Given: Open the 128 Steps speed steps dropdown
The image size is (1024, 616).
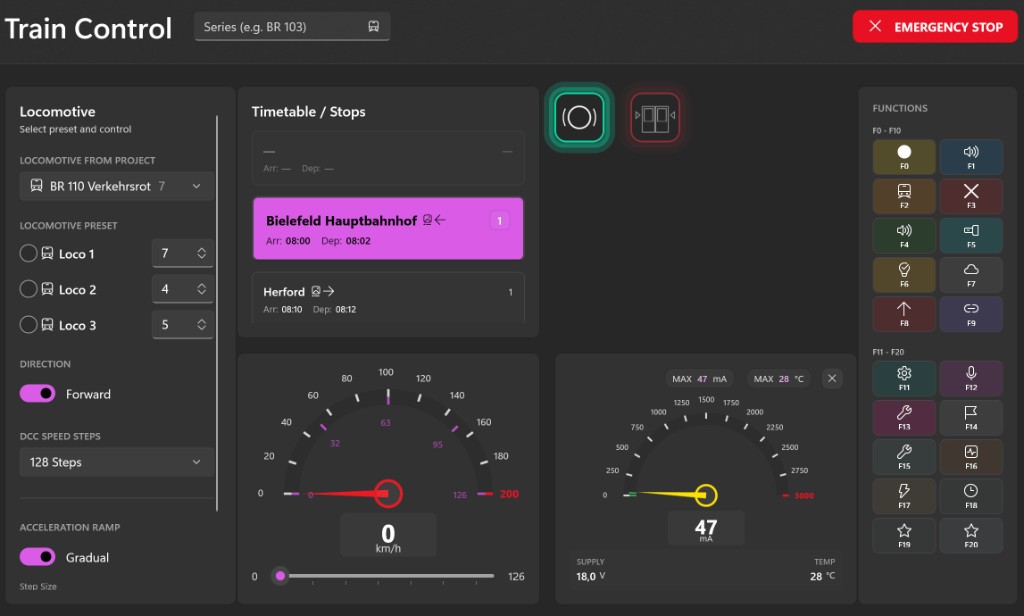Looking at the screenshot, I should [x=116, y=462].
